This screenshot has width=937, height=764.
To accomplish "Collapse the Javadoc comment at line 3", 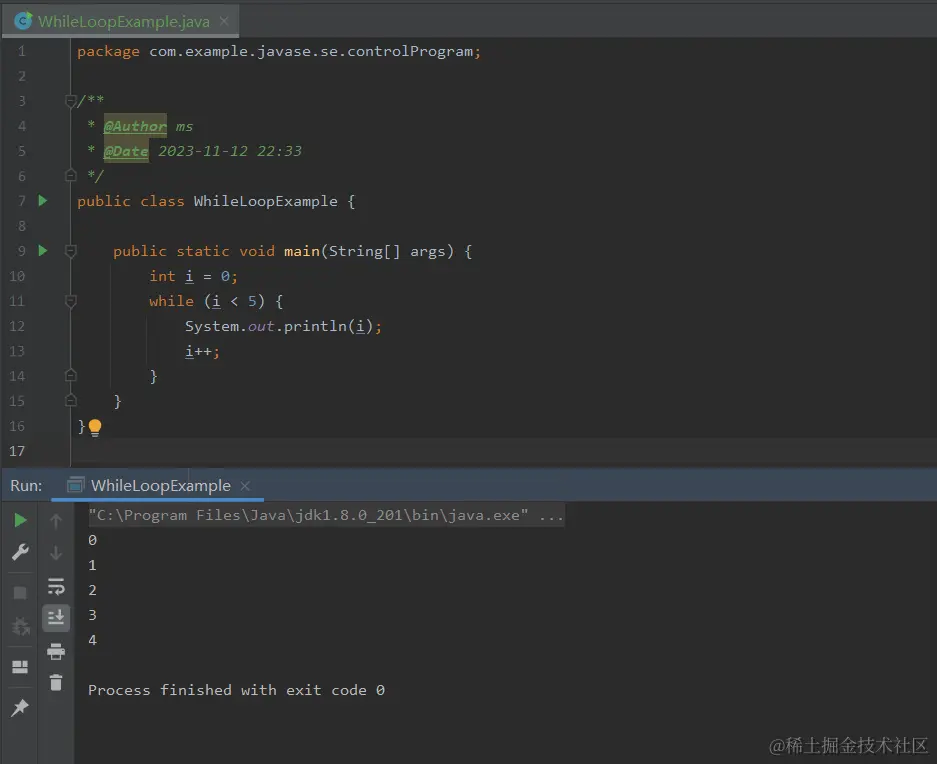I will coord(71,100).
